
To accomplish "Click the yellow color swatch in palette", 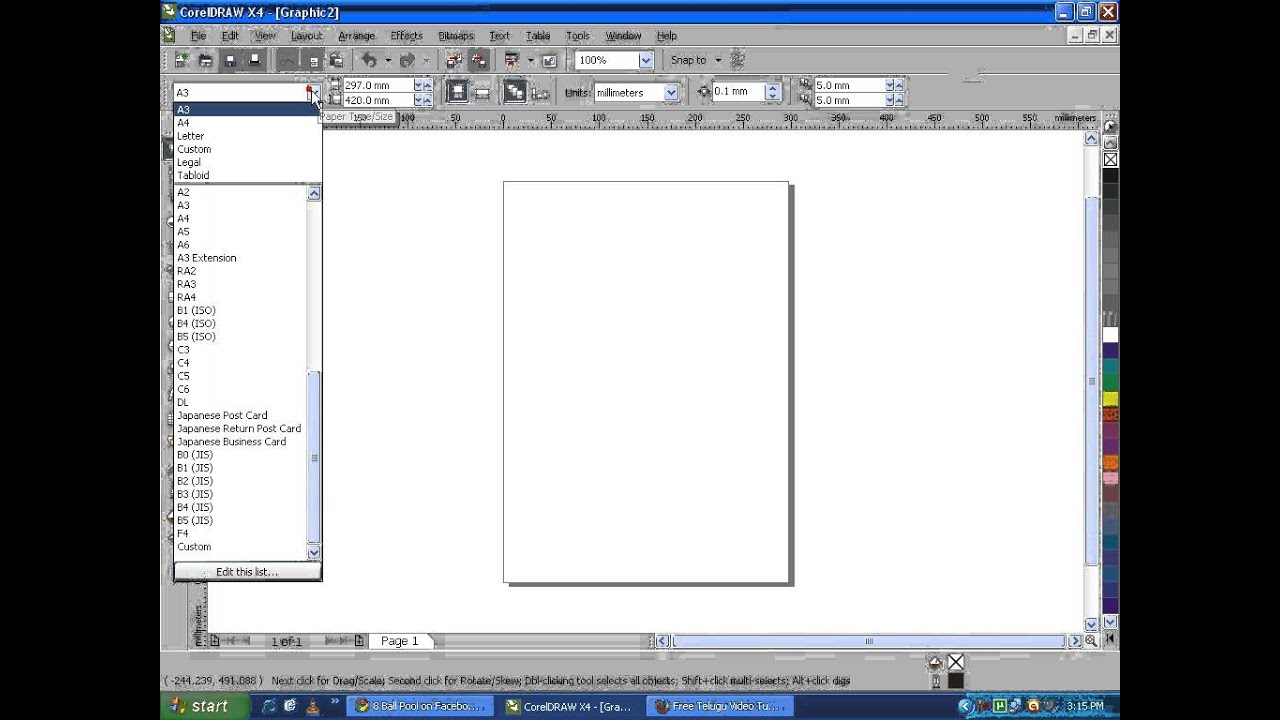I will click(1110, 399).
